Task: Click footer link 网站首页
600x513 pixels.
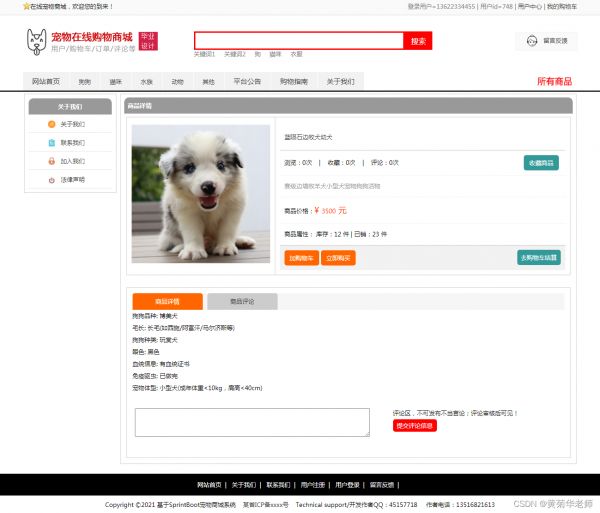Action: [x=209, y=485]
